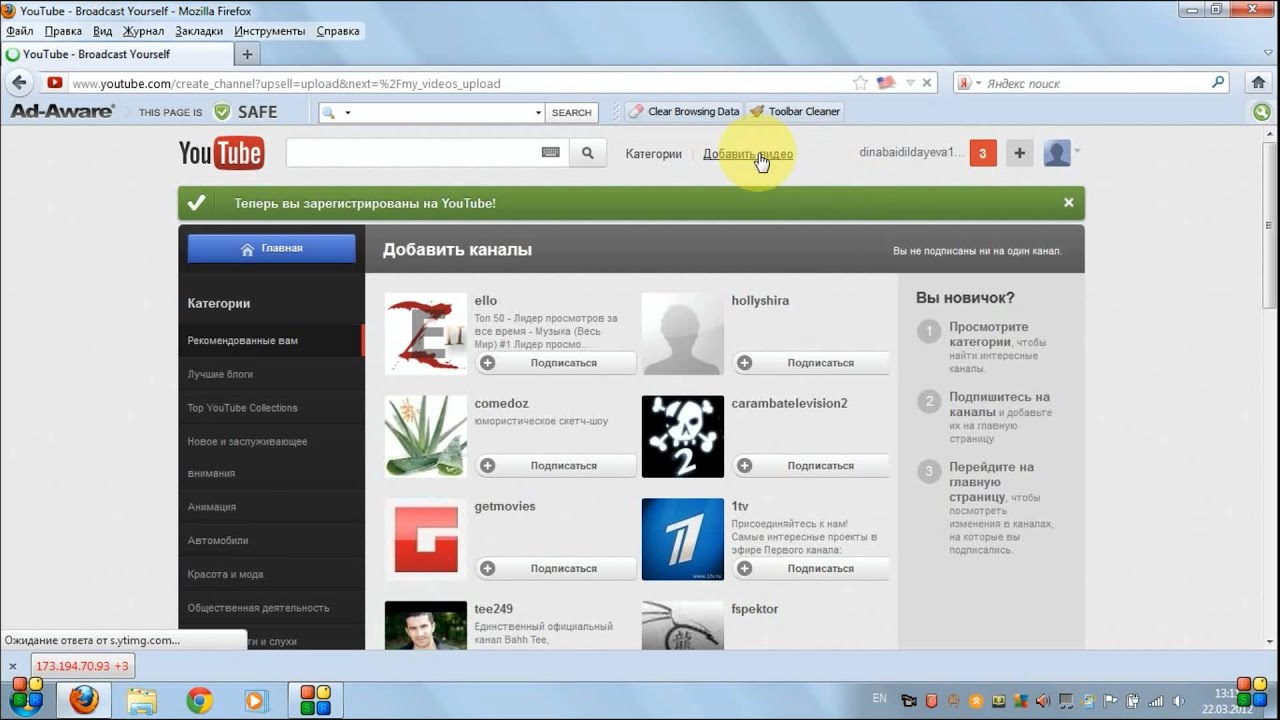Open Chrome from the Windows taskbar
1280x720 pixels.
coord(199,700)
